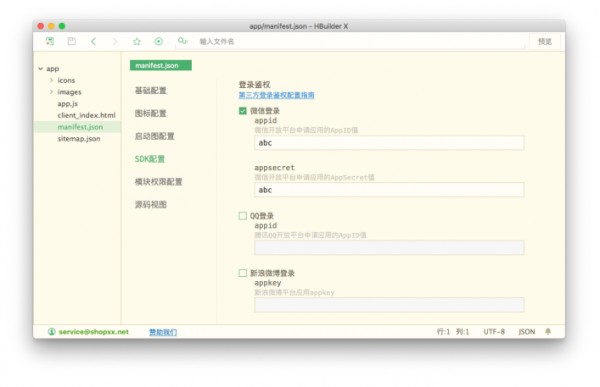The image size is (600, 387).
Task: Open the 赞助我们 link
Action: [x=163, y=332]
